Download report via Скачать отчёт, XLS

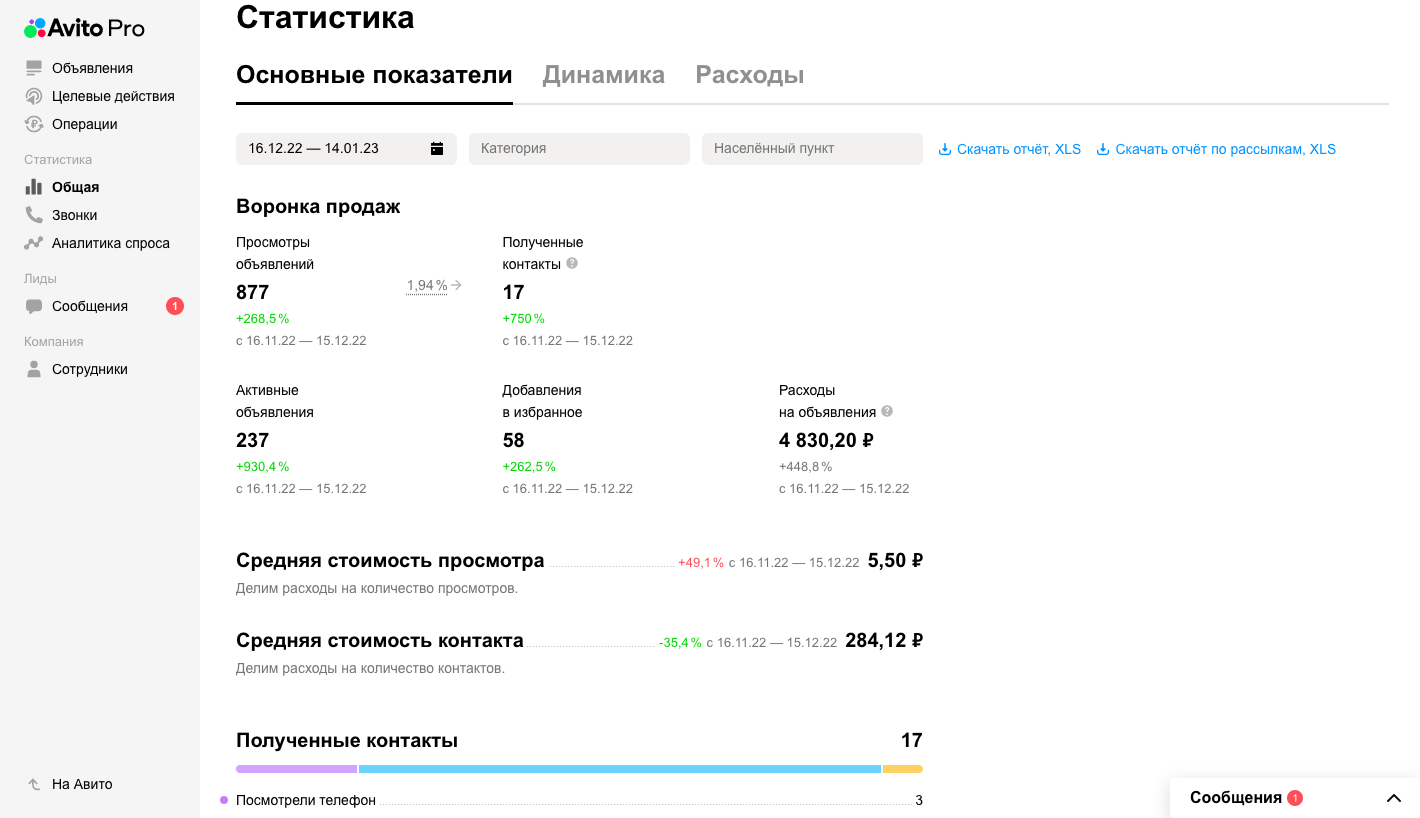pyautogui.click(x=1019, y=149)
